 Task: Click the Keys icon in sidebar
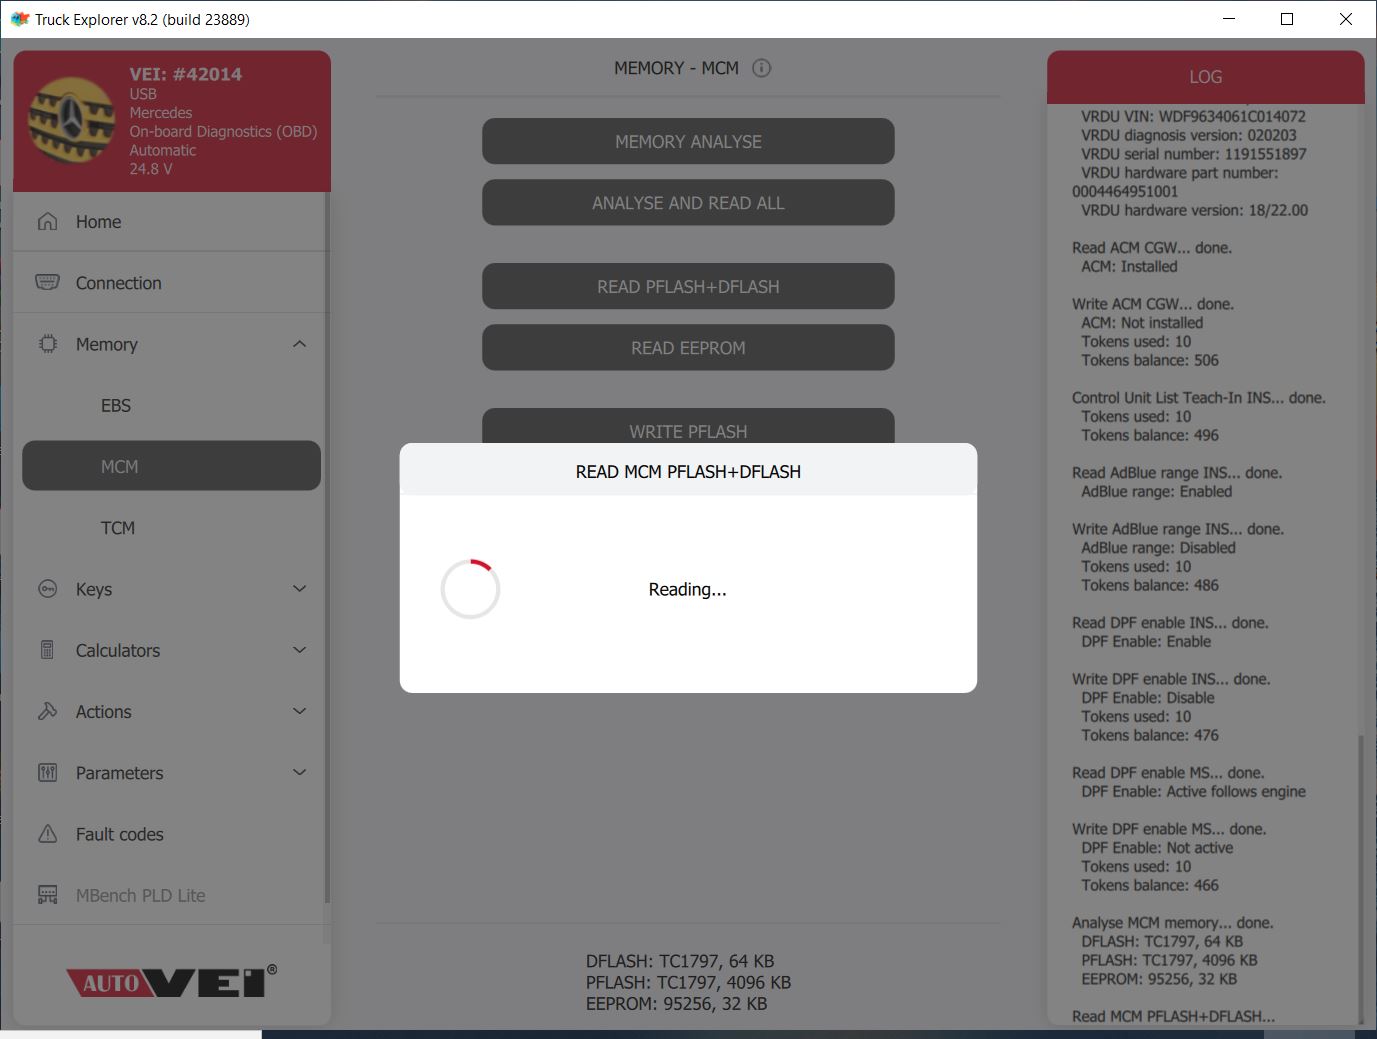tap(47, 589)
